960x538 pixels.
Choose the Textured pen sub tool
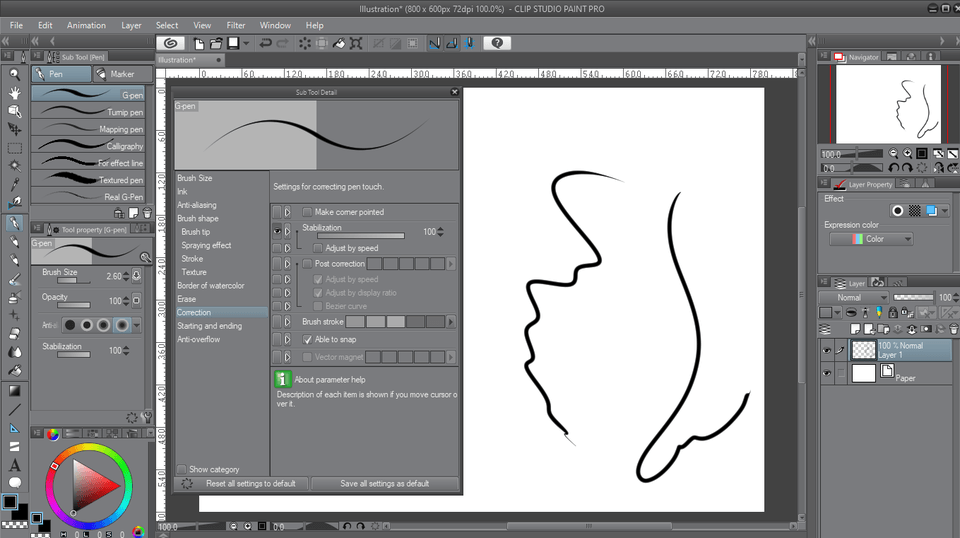pos(88,179)
